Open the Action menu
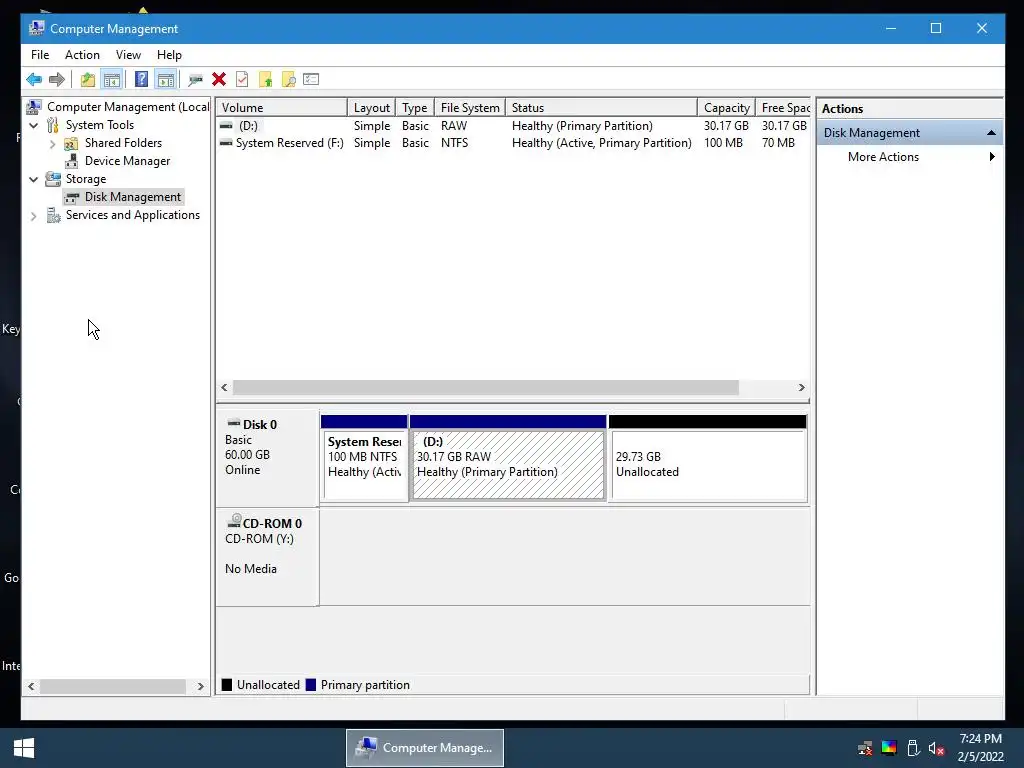The width and height of the screenshot is (1024, 768). coord(82,55)
